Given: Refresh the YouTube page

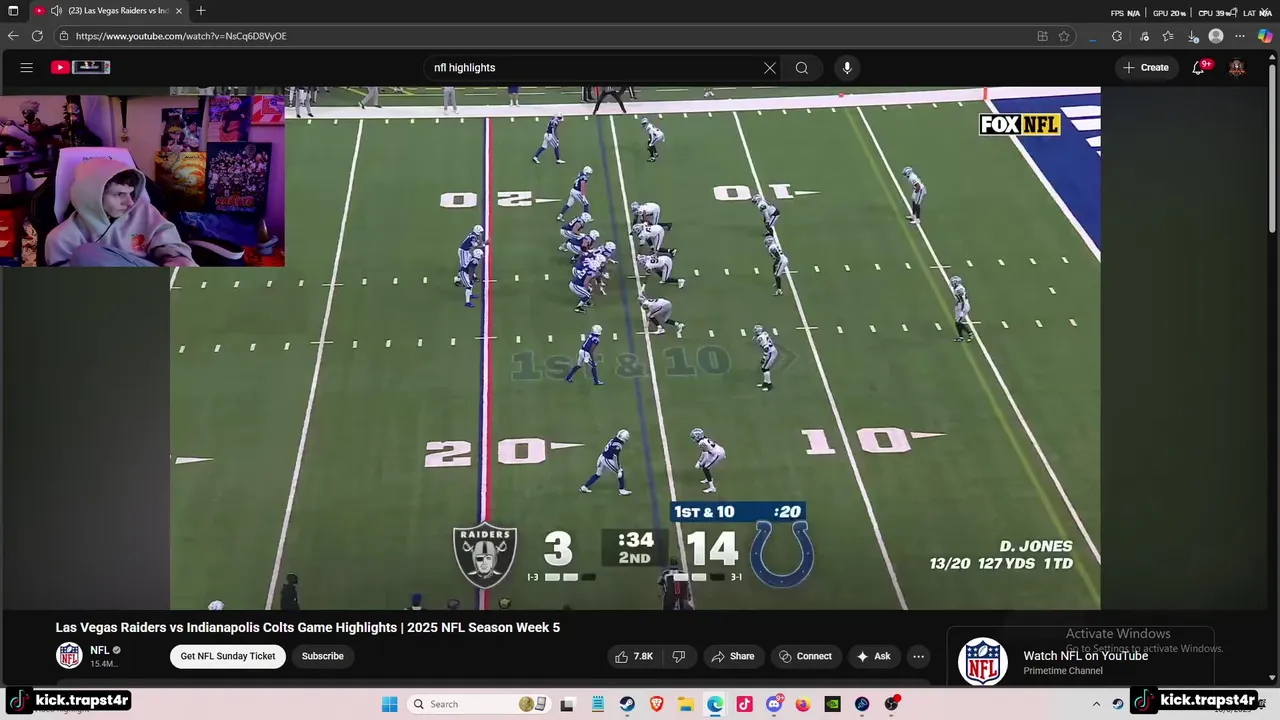Looking at the screenshot, I should click(x=37, y=36).
